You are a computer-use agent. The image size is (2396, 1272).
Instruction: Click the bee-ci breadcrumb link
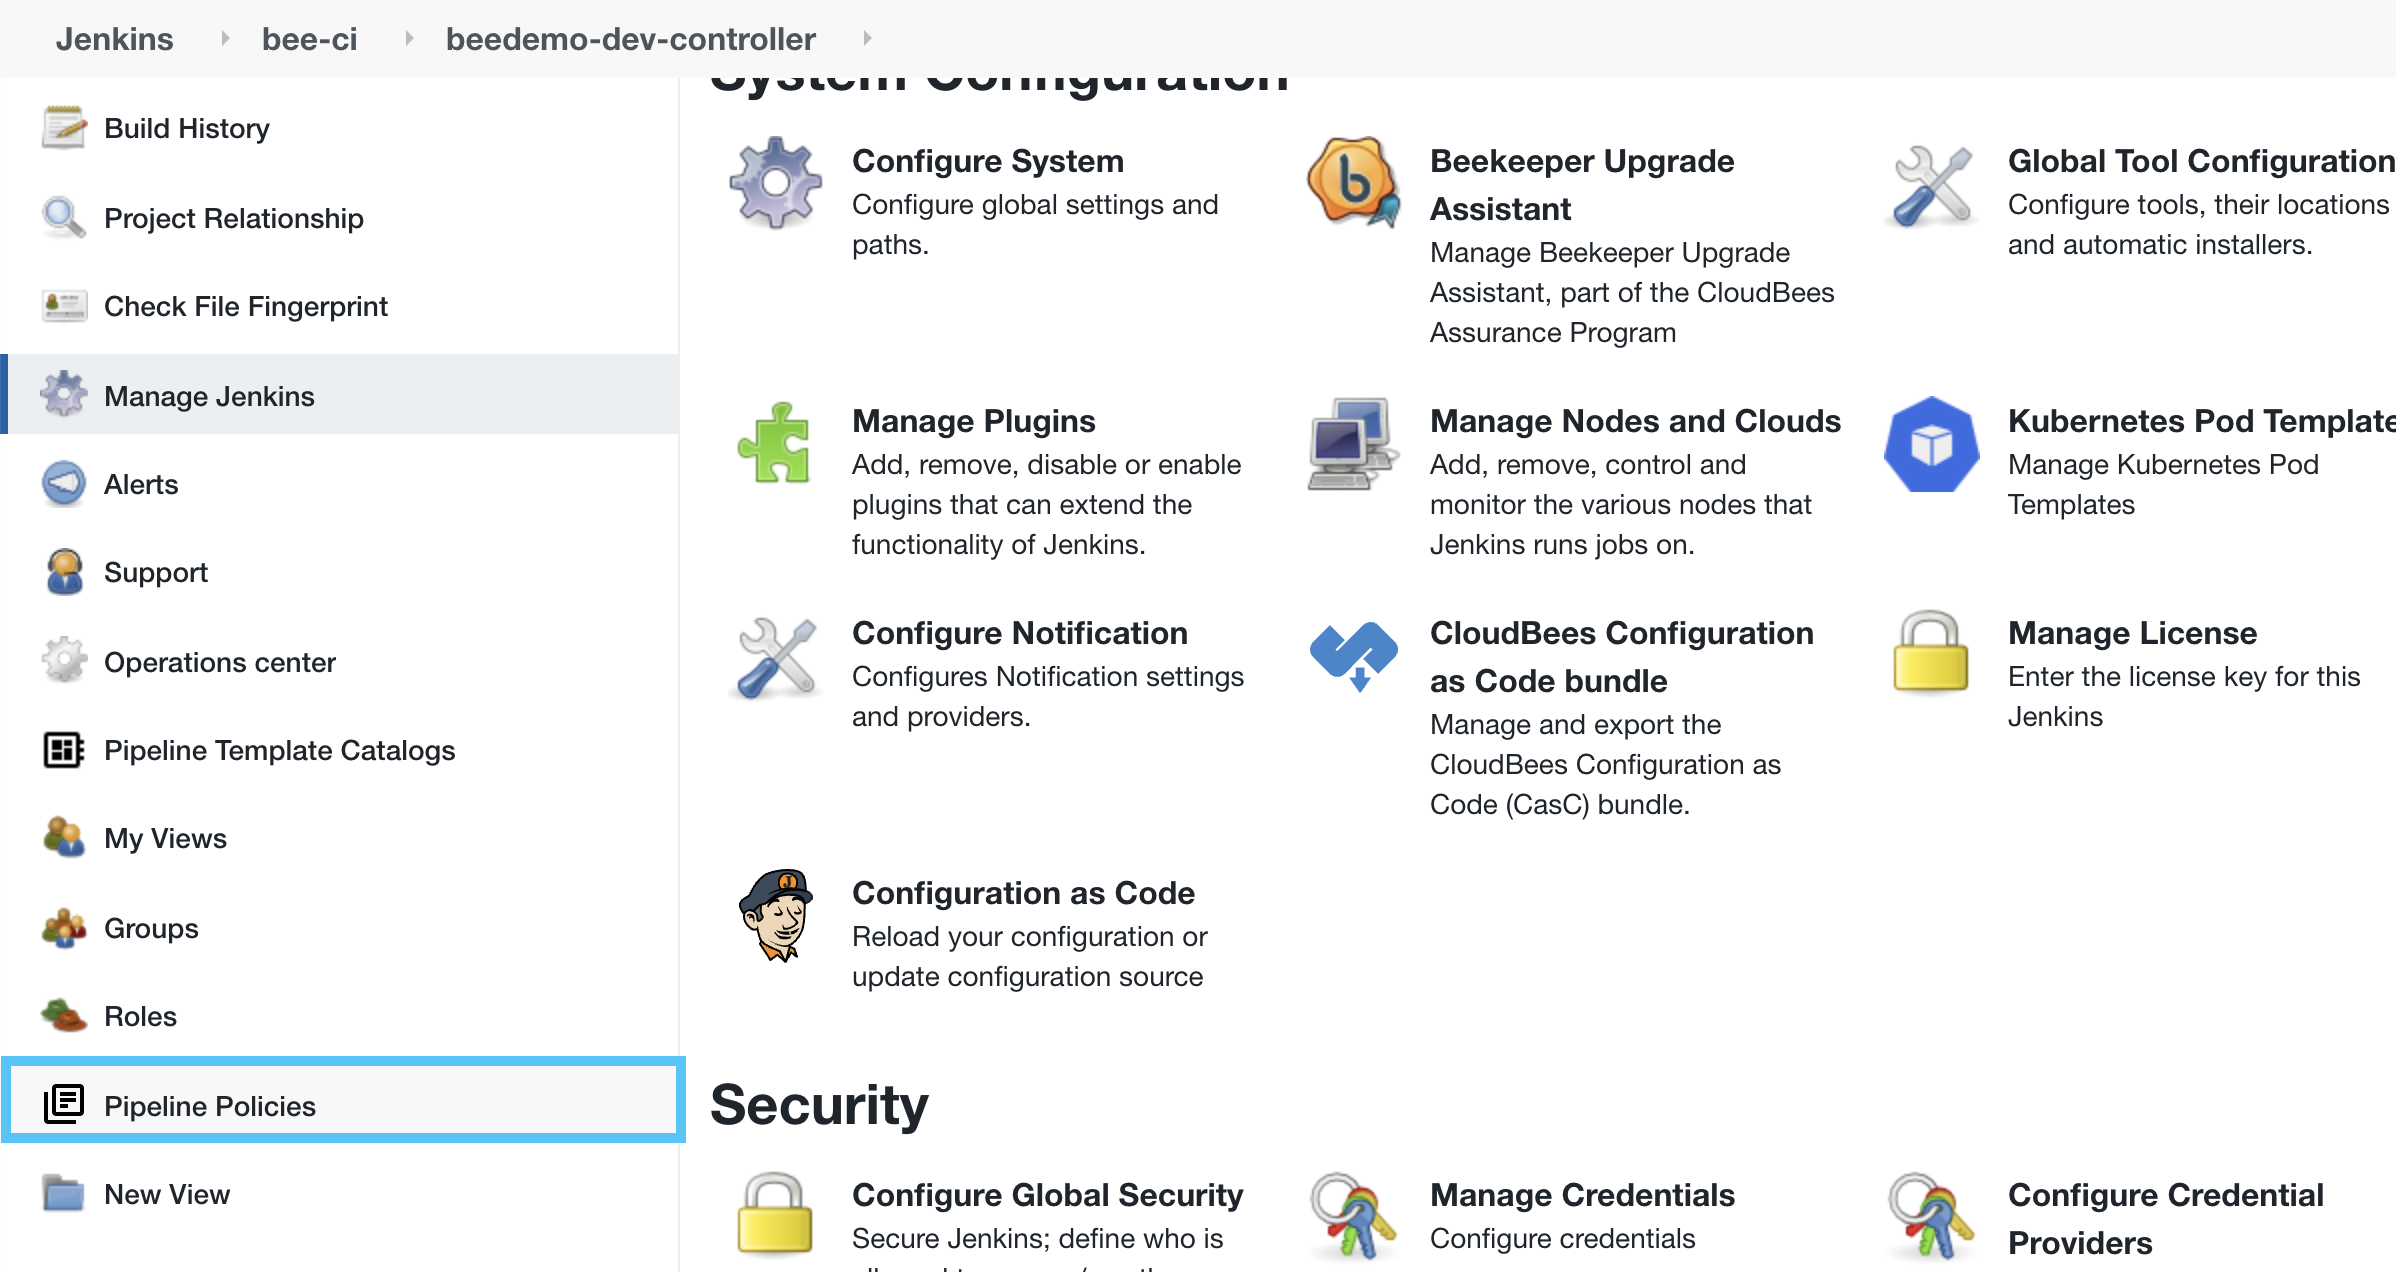click(309, 39)
